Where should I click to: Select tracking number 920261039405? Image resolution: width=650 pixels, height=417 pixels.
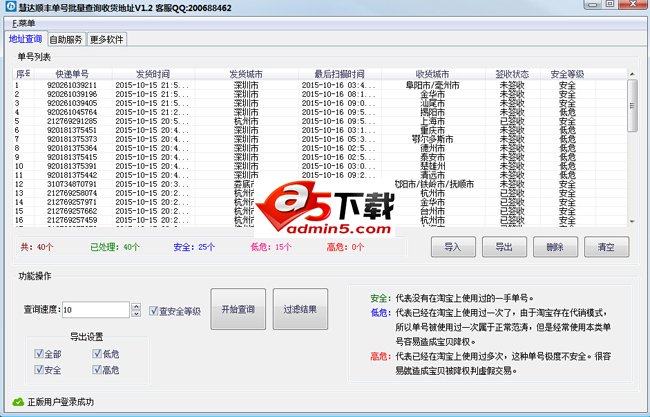(72, 103)
